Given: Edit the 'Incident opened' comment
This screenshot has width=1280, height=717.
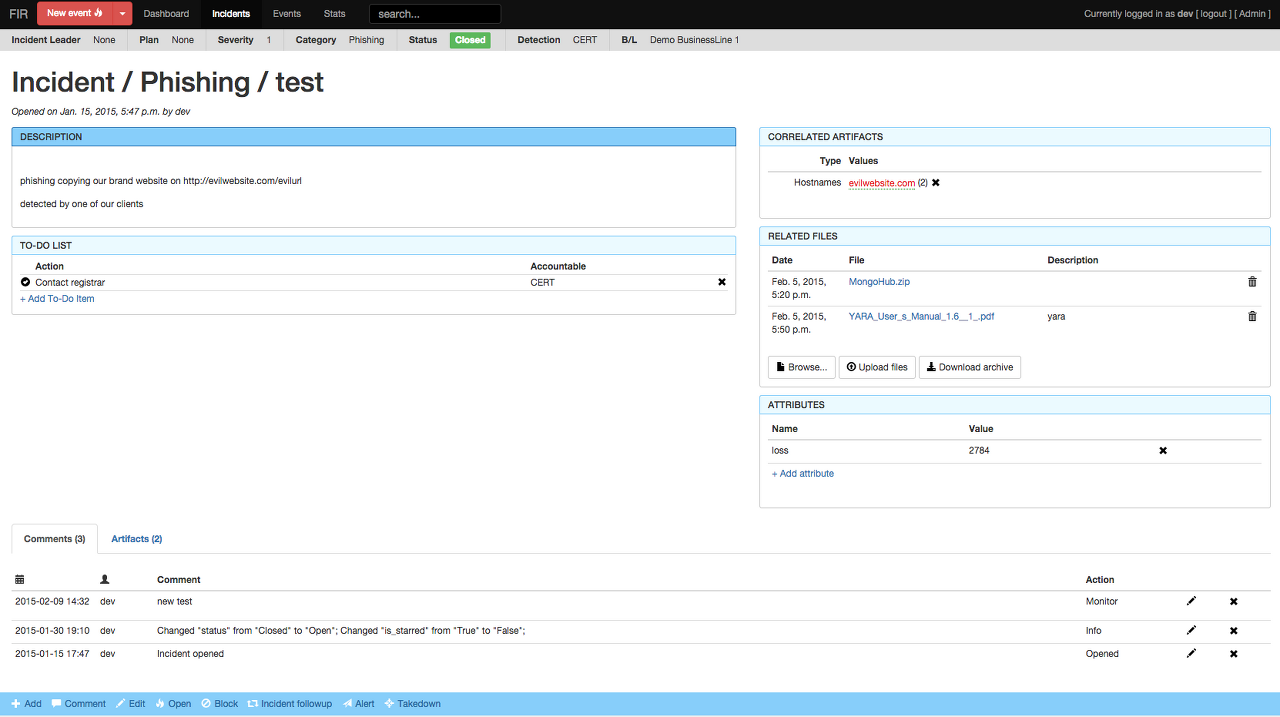Looking at the screenshot, I should 1191,653.
